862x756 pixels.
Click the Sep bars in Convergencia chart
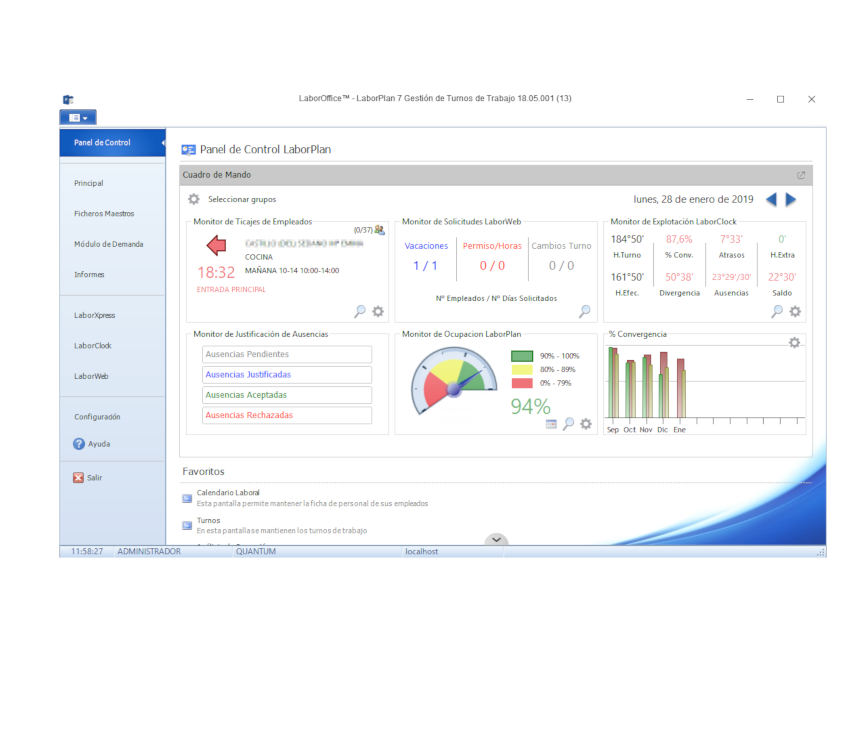click(x=613, y=382)
